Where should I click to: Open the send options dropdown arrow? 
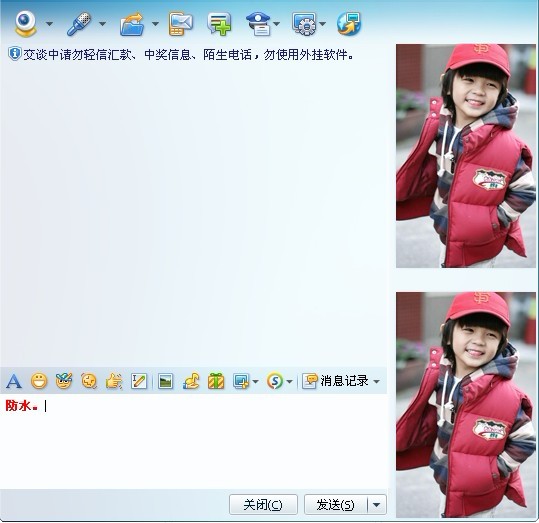pos(377,505)
